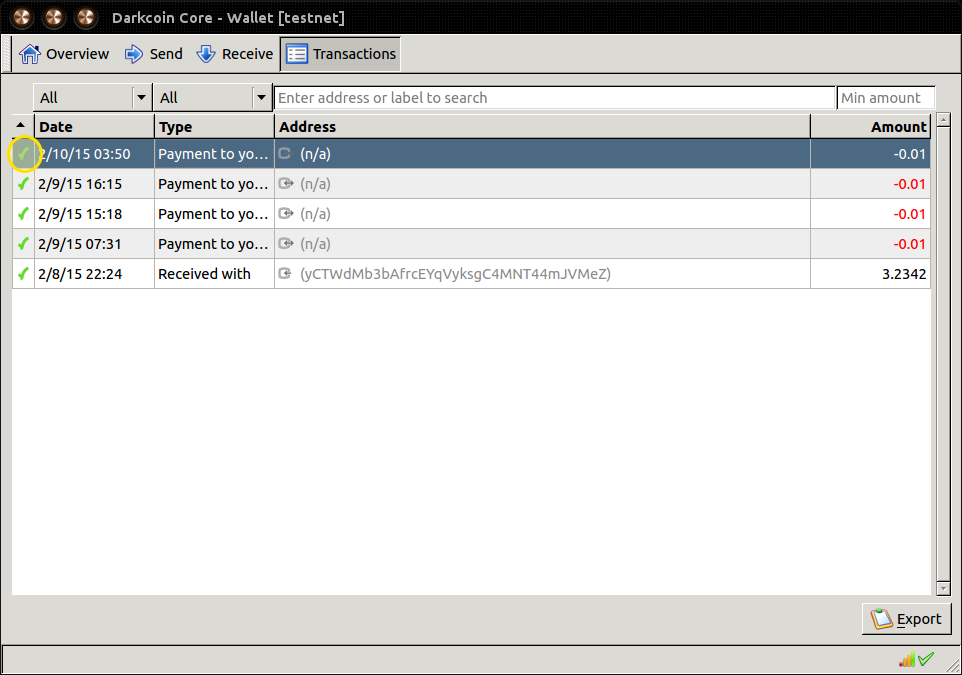The height and width of the screenshot is (675, 962).
Task: Sort transactions by Date column
Action: pyautogui.click(x=94, y=126)
